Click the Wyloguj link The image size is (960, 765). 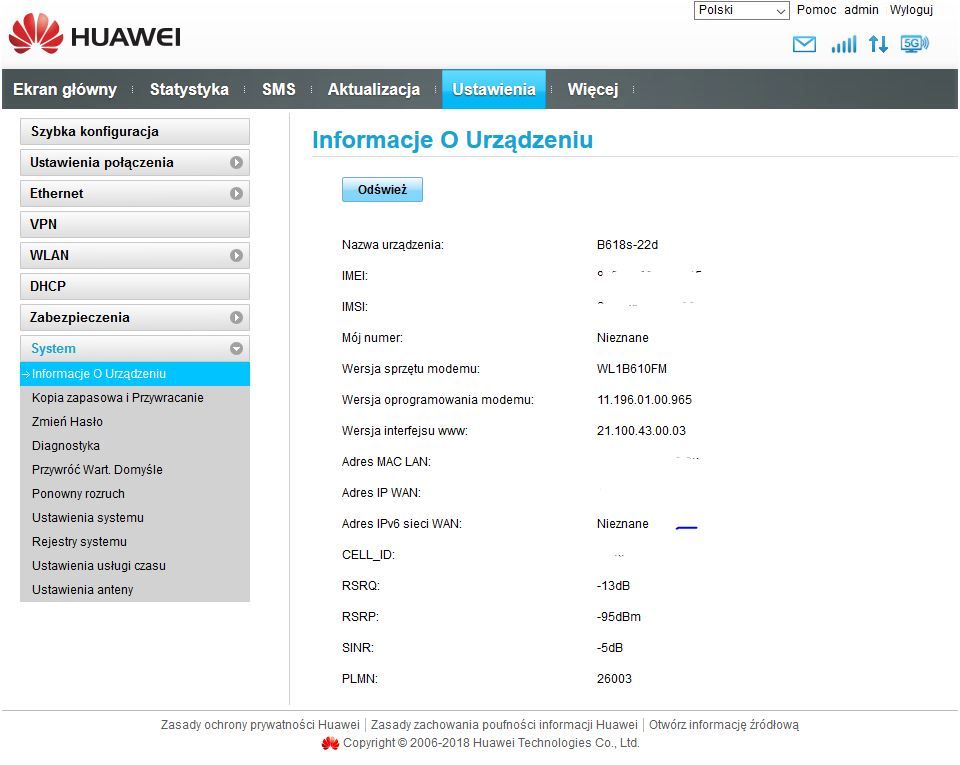[911, 10]
